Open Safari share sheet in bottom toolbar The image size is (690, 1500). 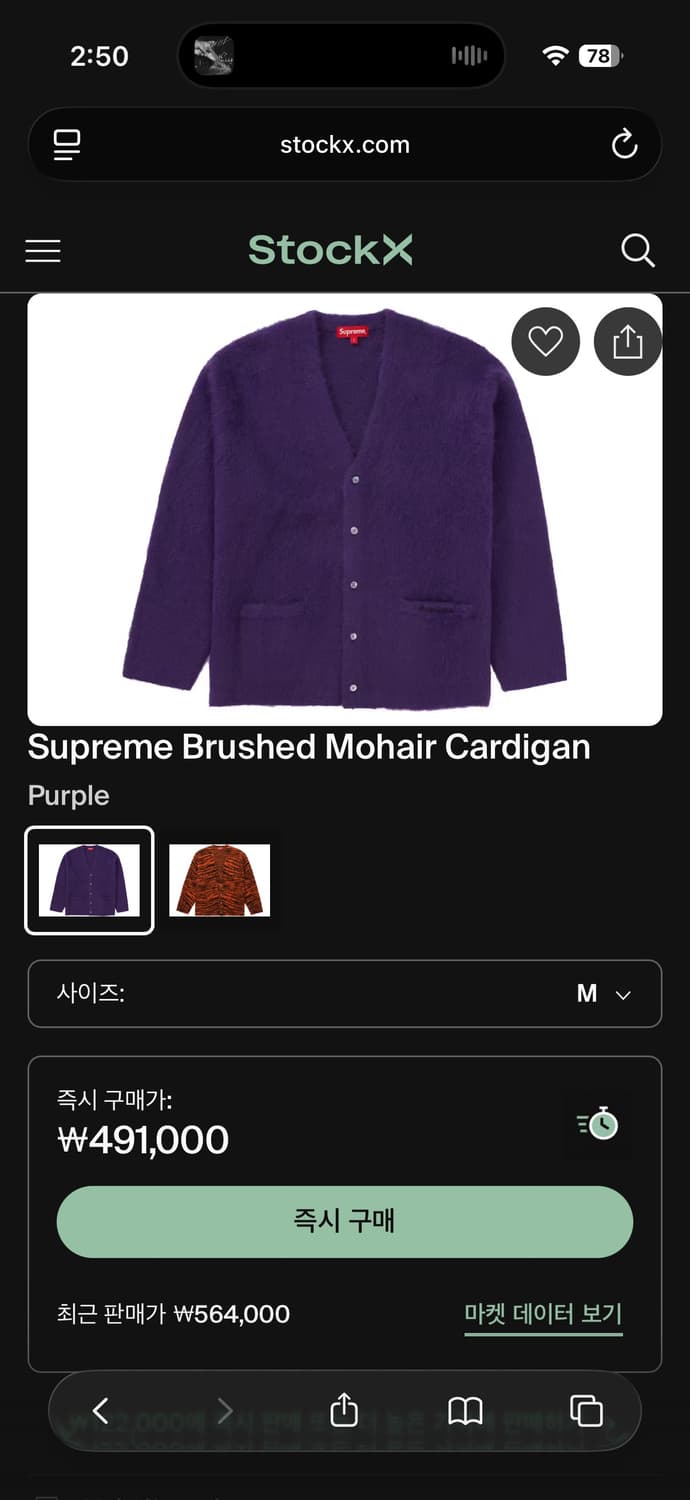pos(343,1410)
